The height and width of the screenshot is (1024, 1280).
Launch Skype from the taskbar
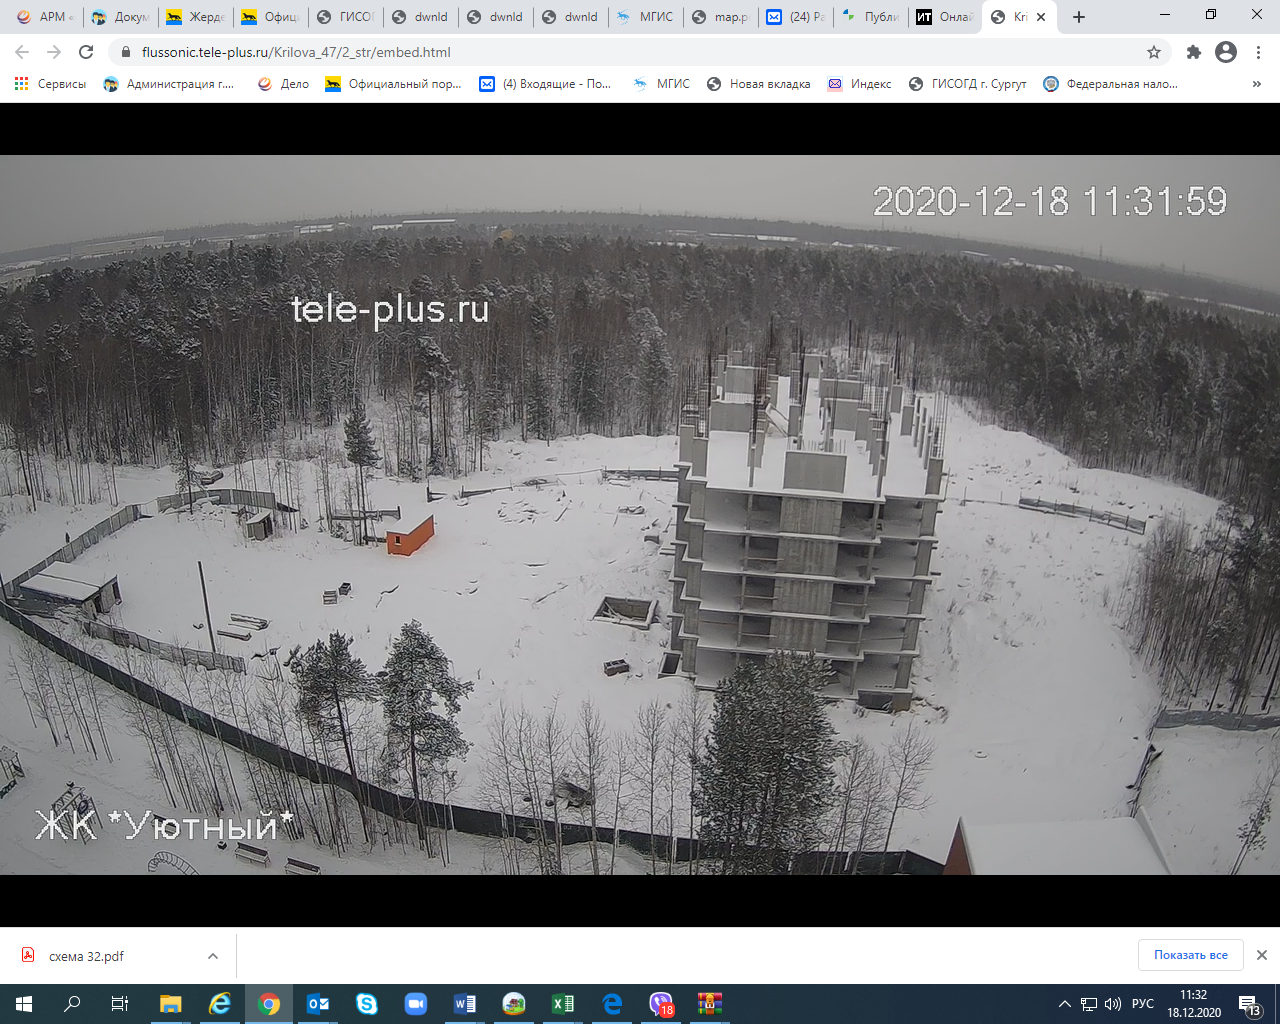[367, 1004]
